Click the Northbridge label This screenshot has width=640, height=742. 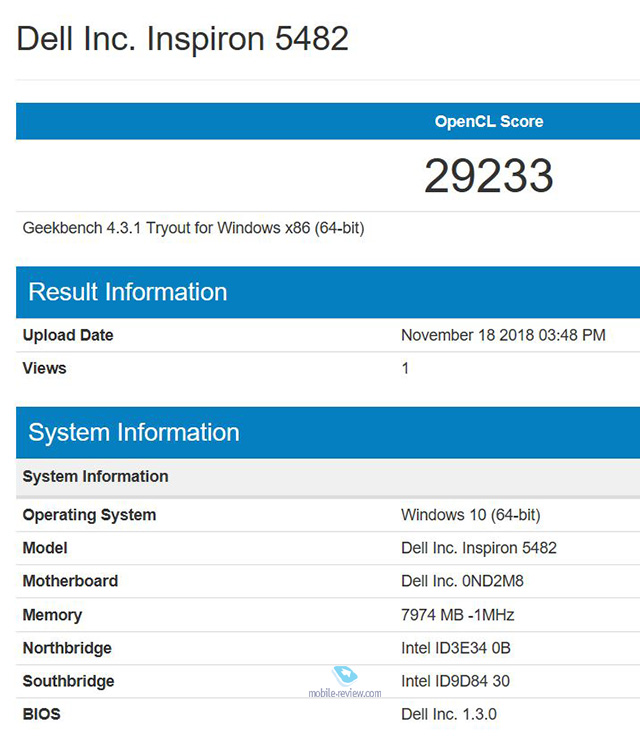tap(67, 648)
